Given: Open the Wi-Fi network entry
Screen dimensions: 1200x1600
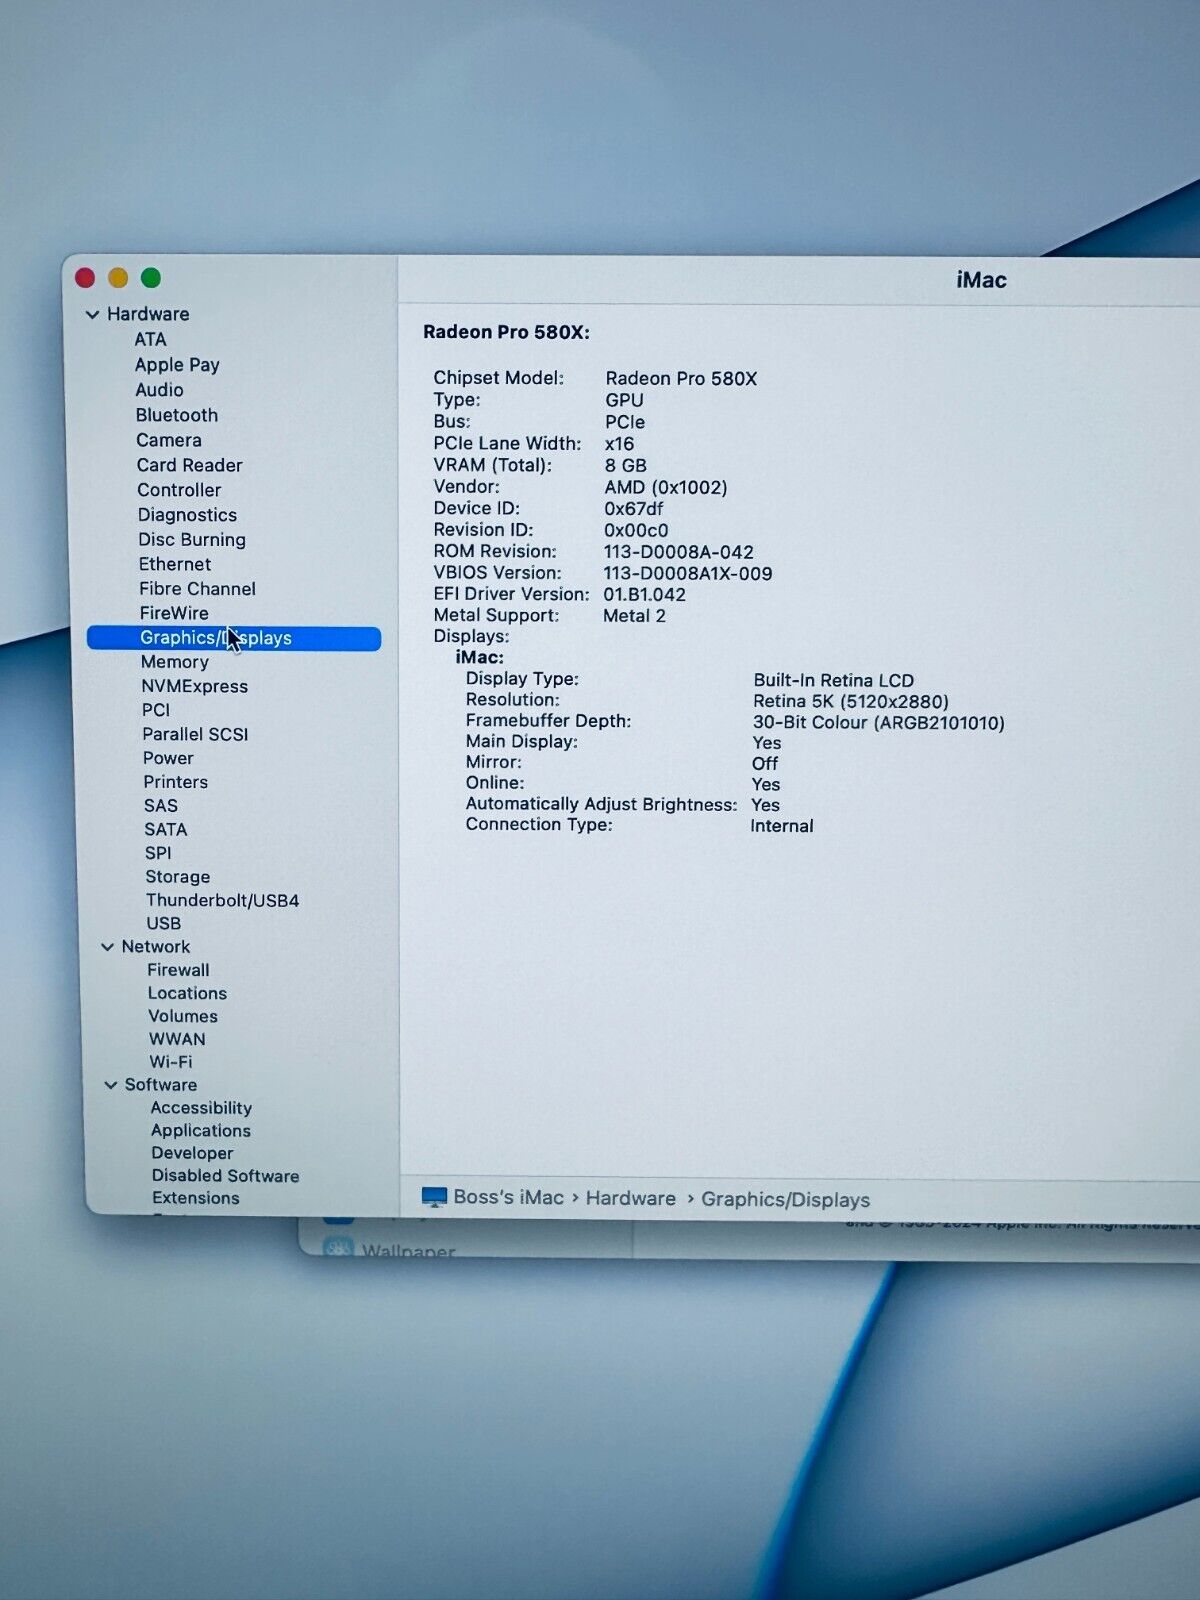Looking at the screenshot, I should point(170,1062).
